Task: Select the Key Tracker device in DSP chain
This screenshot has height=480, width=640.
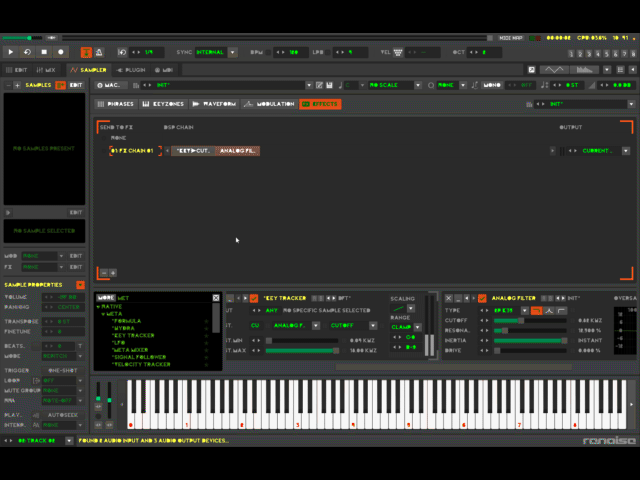Action: [193, 151]
